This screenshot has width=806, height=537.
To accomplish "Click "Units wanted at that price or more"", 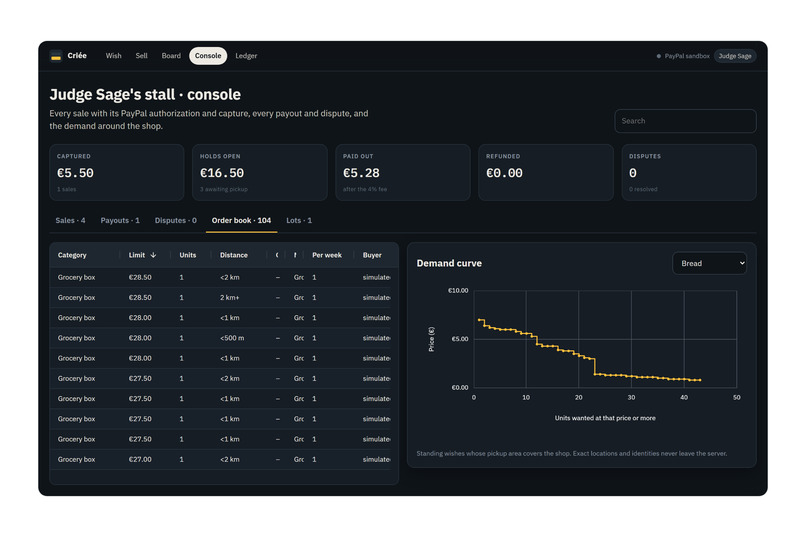I will [605, 418].
